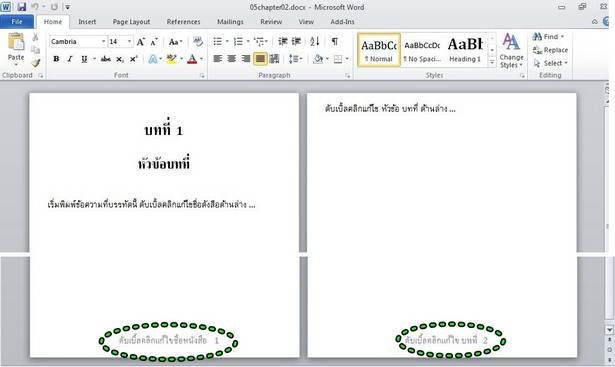Screen dimensions: 615x367
Task: Click the Align Right icon
Action: 246,59
